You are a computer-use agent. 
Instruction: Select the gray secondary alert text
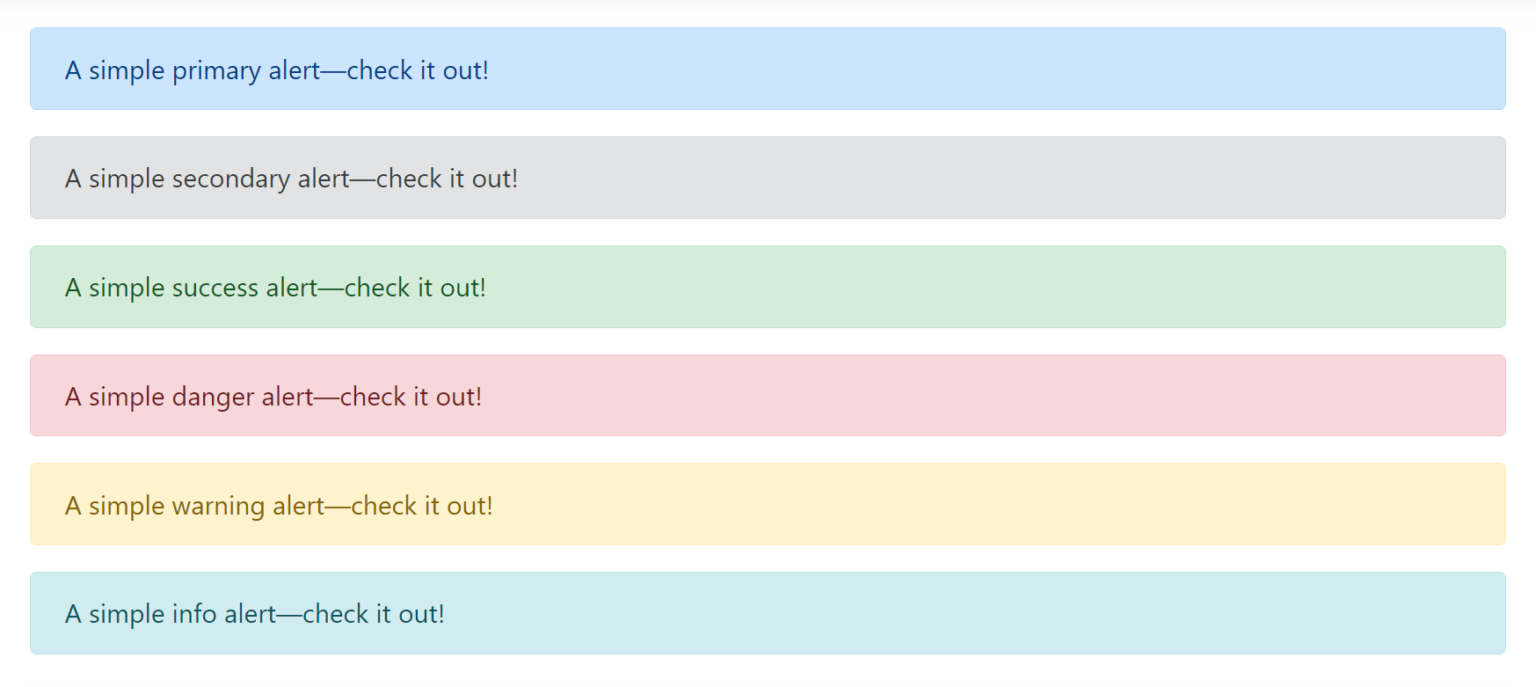[x=292, y=179]
